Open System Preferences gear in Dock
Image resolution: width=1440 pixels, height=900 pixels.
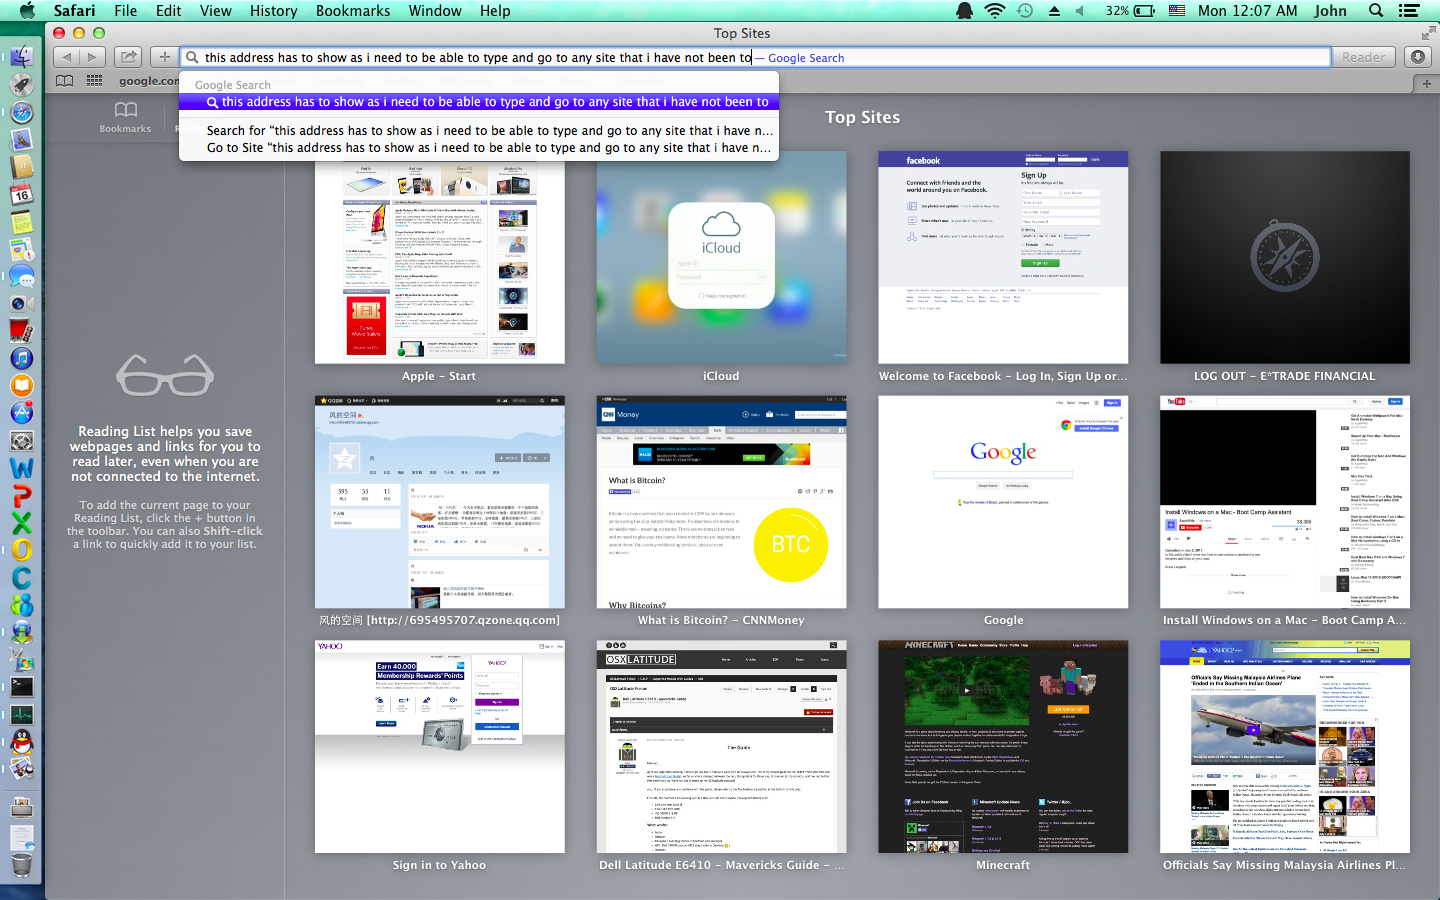(x=21, y=440)
